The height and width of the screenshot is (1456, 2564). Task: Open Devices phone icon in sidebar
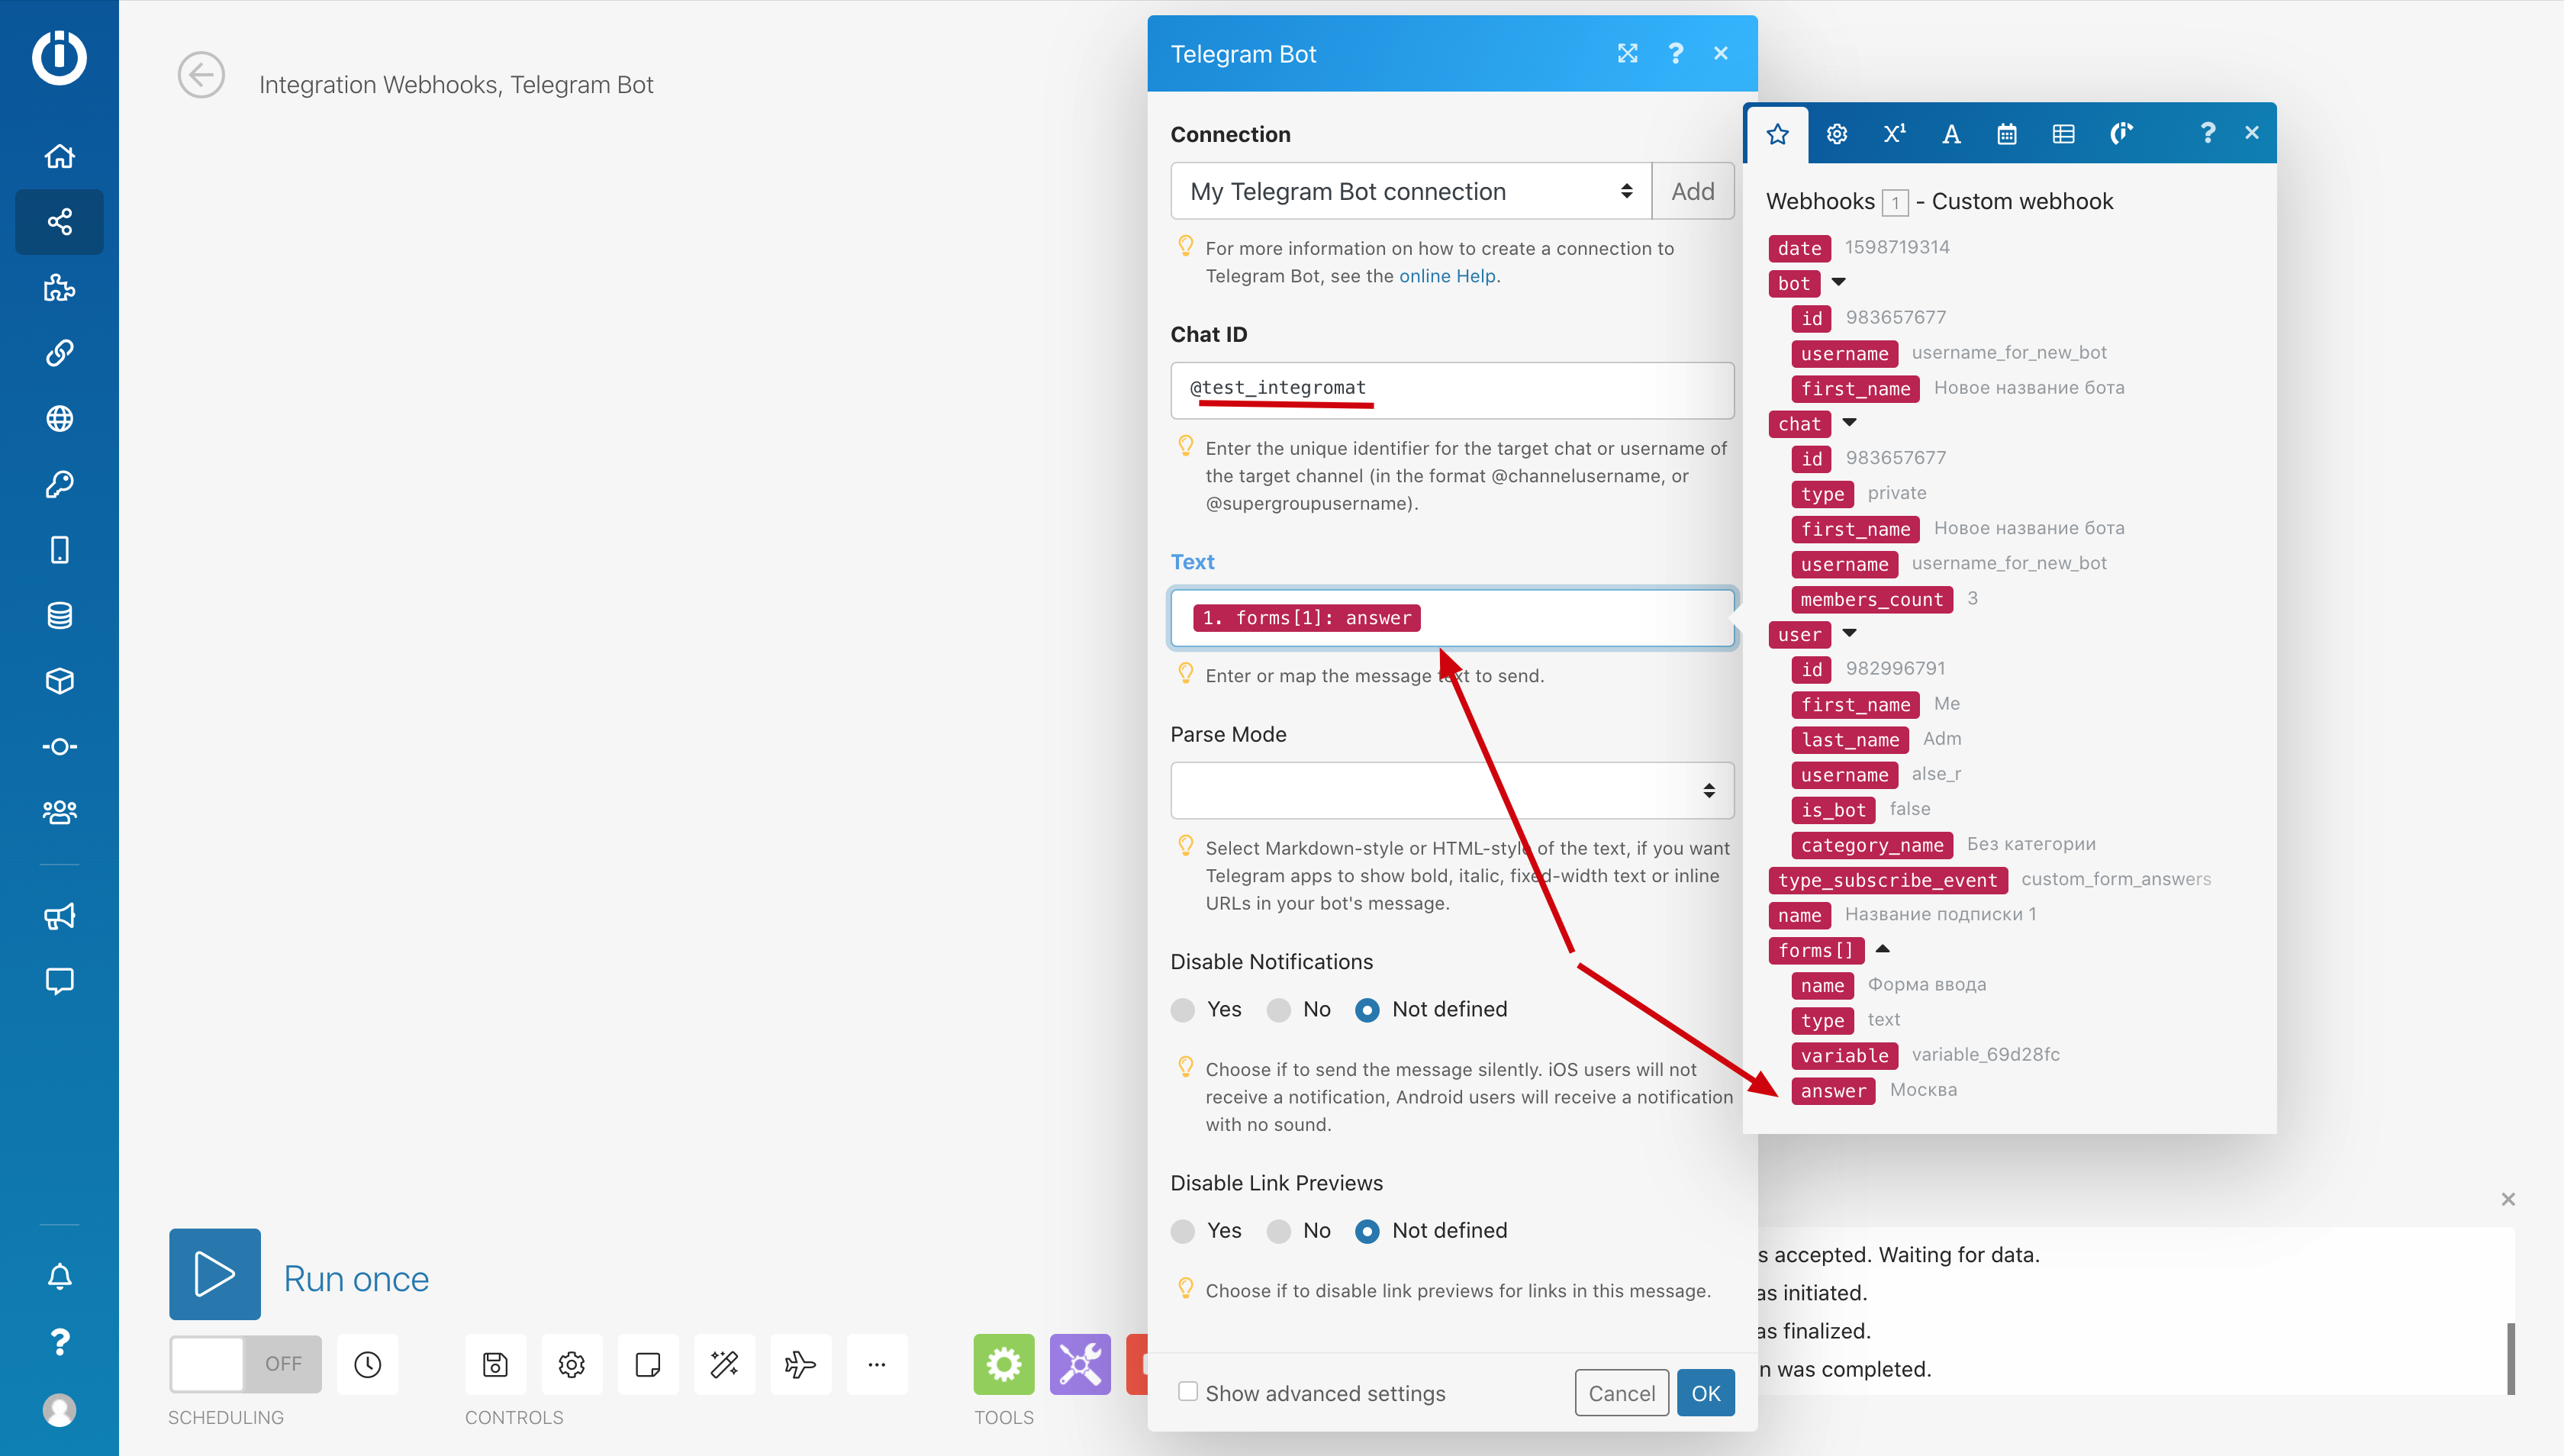click(x=60, y=550)
